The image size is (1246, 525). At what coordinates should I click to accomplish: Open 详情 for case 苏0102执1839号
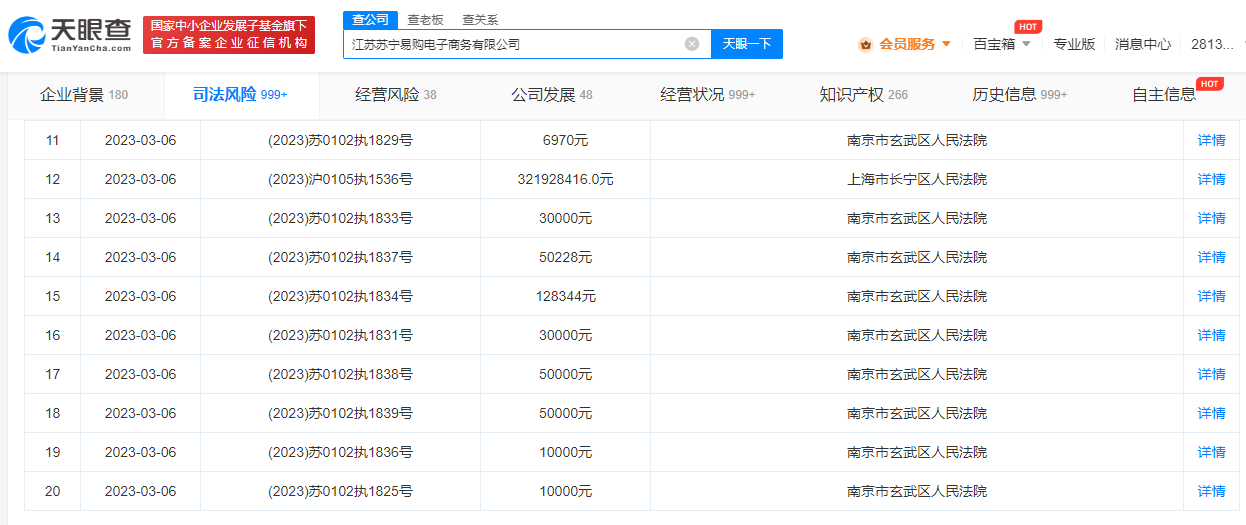click(x=1211, y=413)
